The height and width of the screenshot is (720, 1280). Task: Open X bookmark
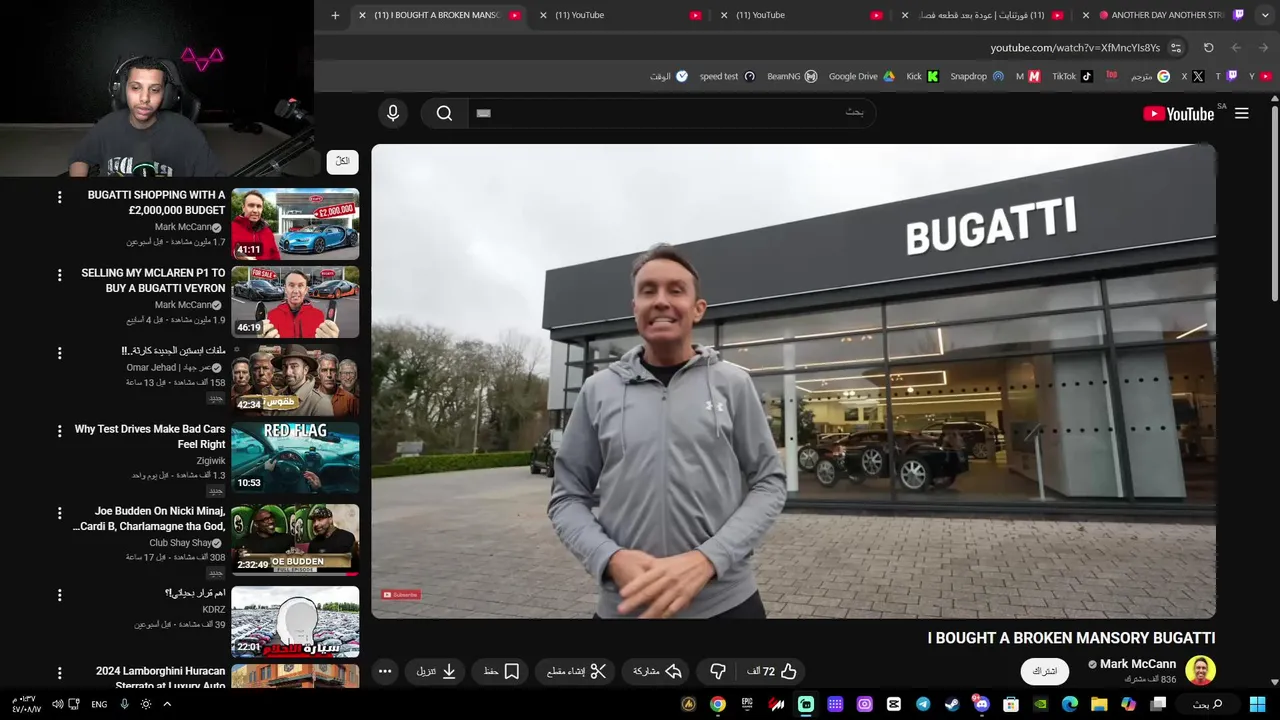(x=1193, y=76)
